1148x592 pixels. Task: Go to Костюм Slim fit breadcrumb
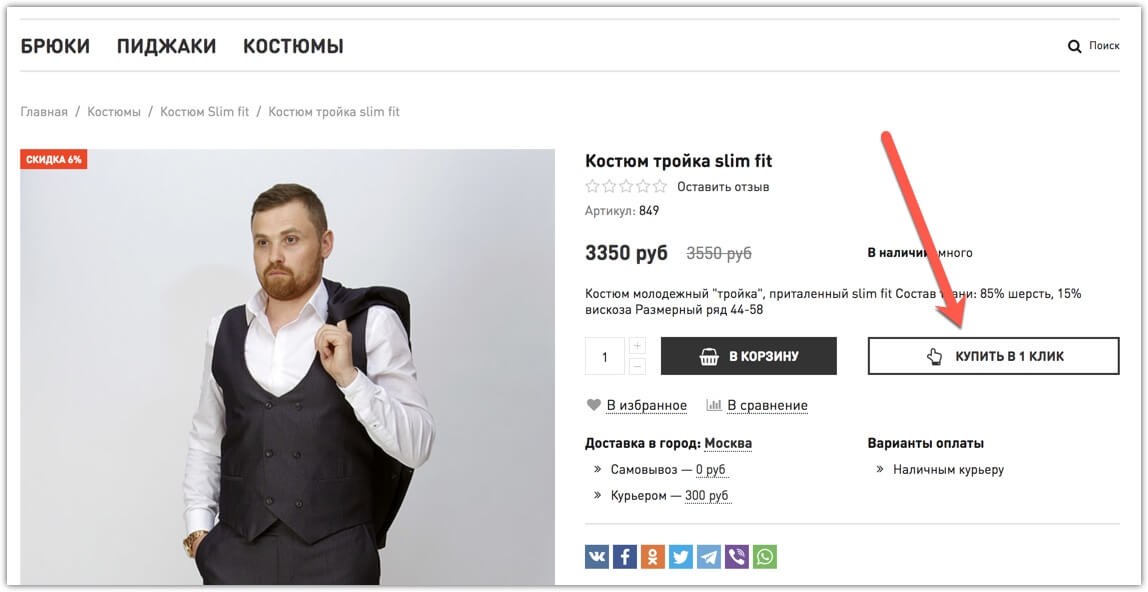tap(204, 112)
